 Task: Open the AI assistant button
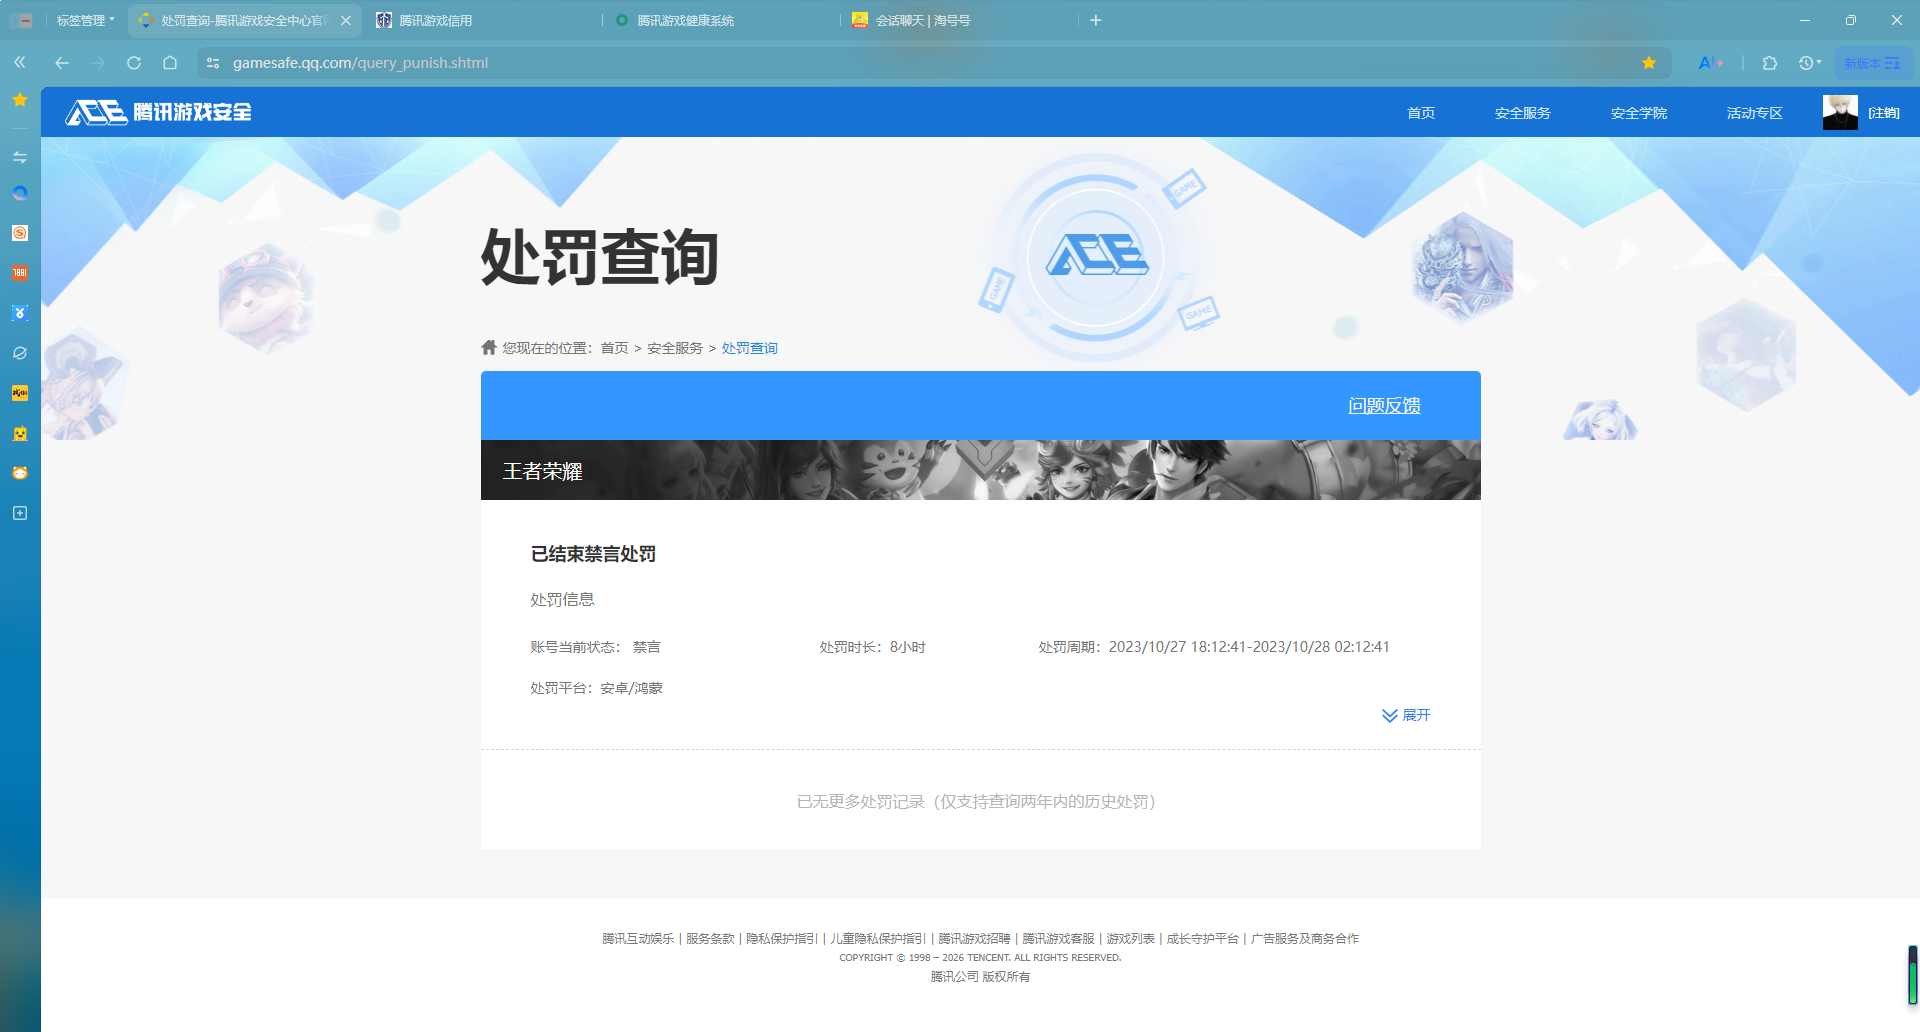coord(1711,63)
